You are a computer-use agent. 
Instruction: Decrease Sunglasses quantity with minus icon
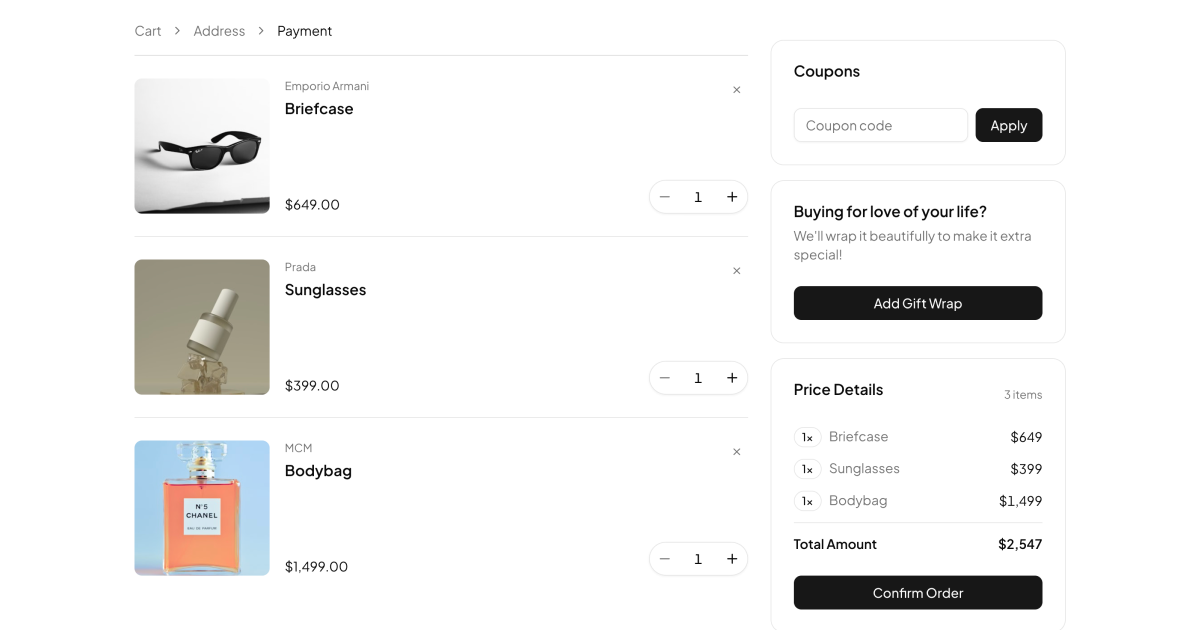[x=665, y=378]
